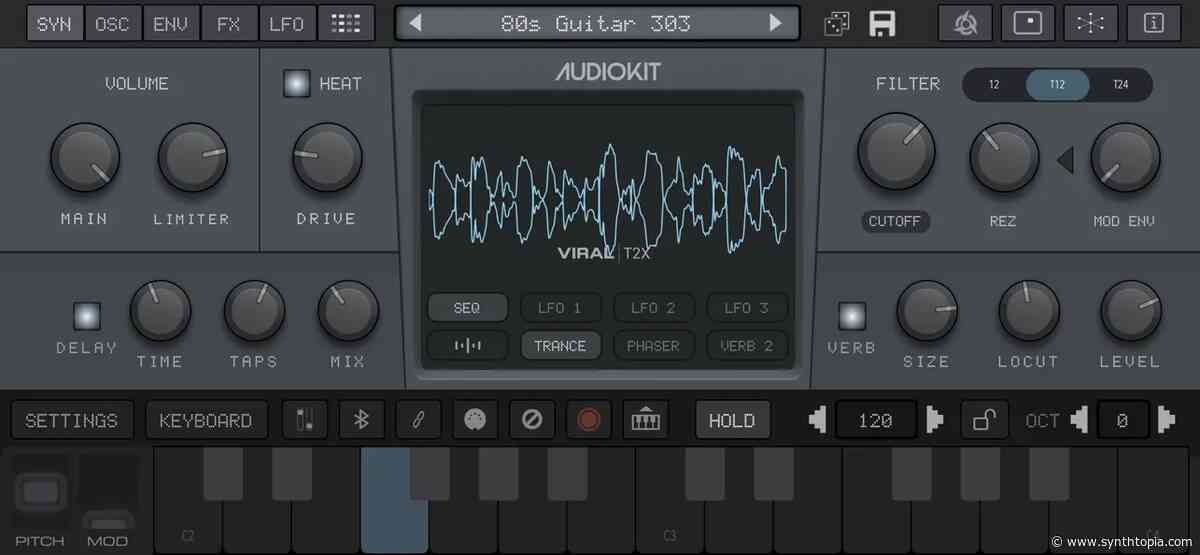Adjust the reverb SIZE knob
Viewport: 1200px width, 555px height.
[926, 311]
